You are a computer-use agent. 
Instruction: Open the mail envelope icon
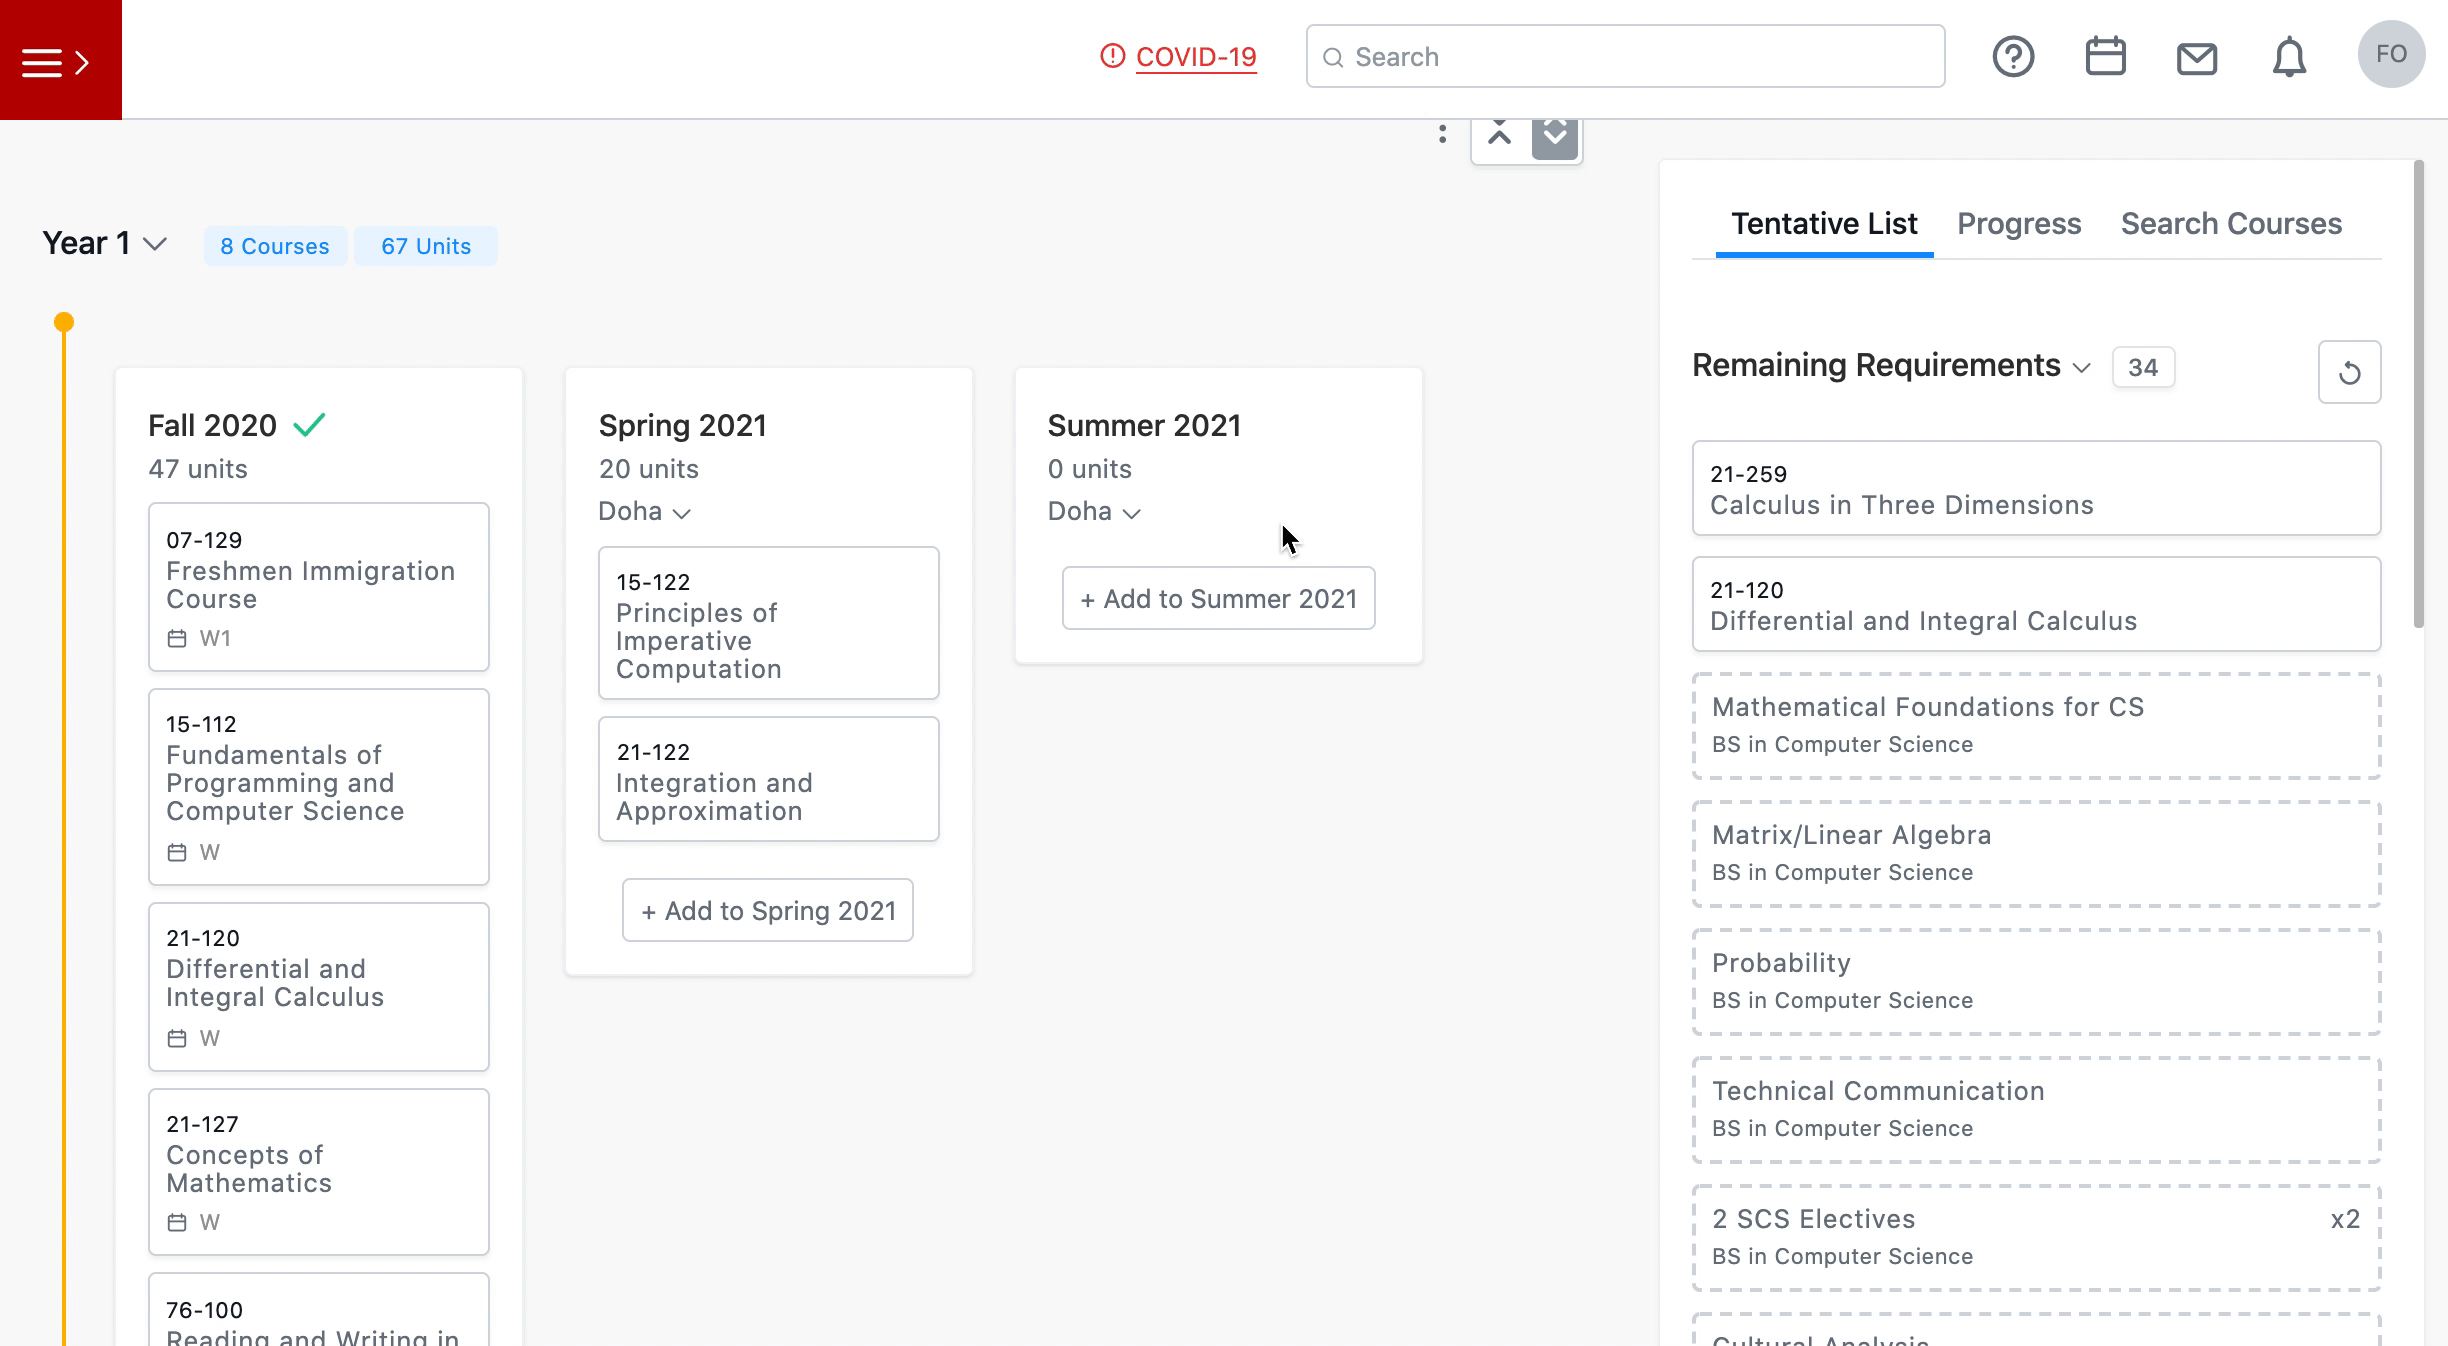pyautogui.click(x=2196, y=58)
